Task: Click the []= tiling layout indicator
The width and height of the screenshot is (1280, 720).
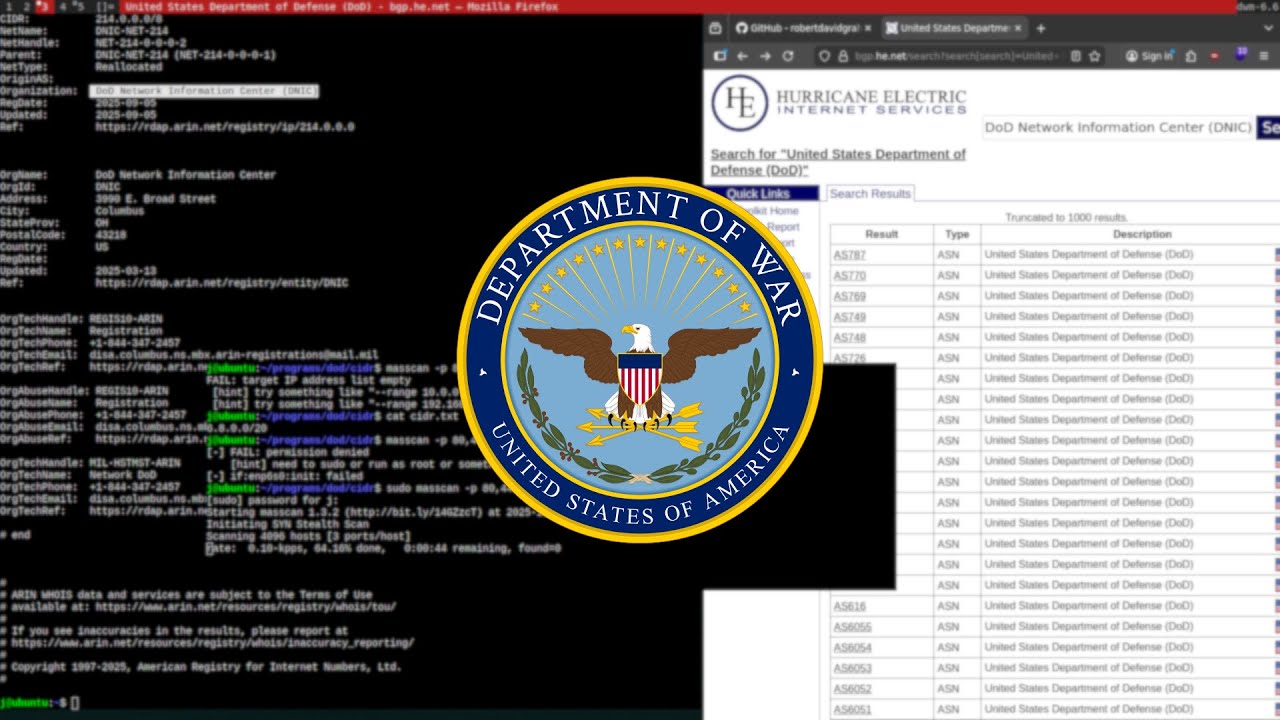Action: (x=105, y=6)
